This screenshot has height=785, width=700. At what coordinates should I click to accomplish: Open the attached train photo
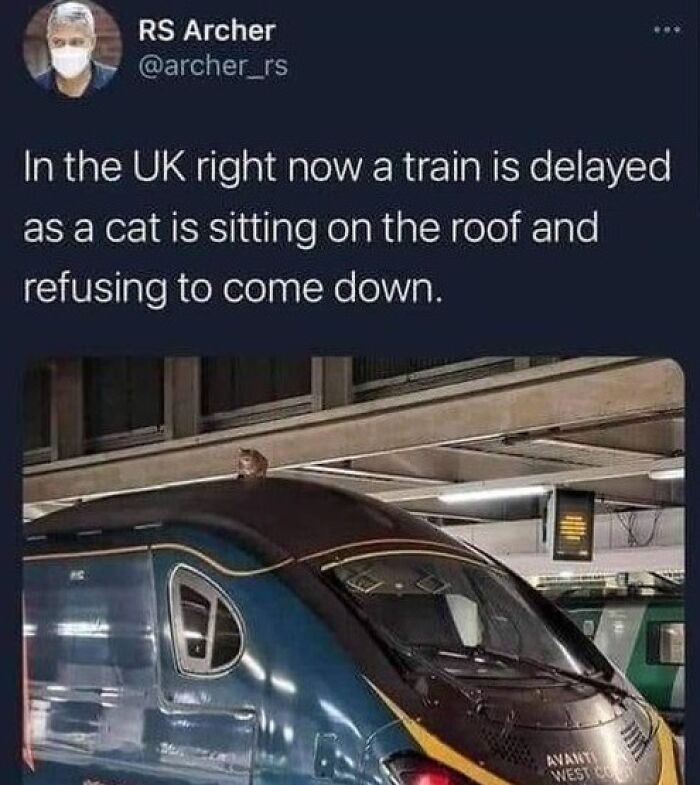pyautogui.click(x=354, y=570)
